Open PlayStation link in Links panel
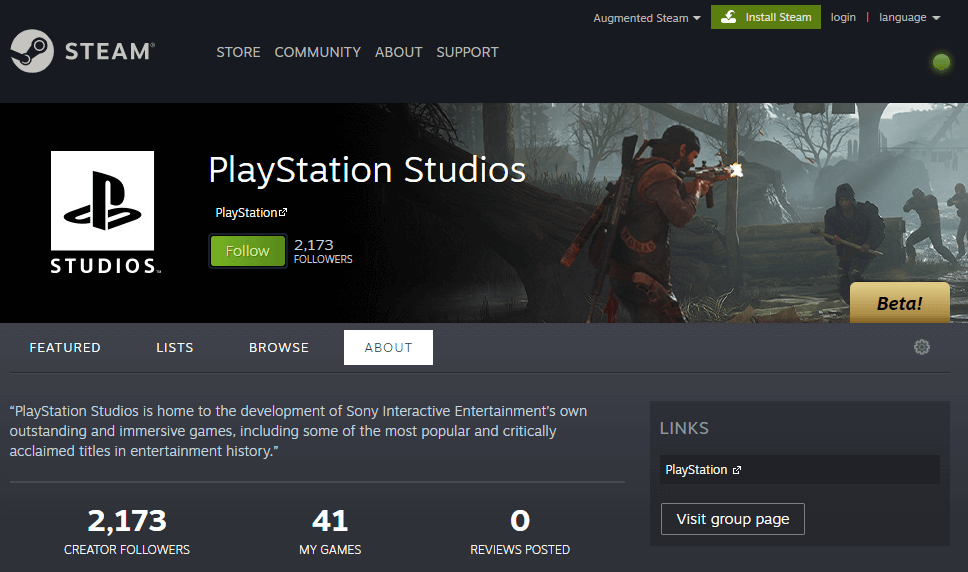The height and width of the screenshot is (572, 968). coord(703,470)
